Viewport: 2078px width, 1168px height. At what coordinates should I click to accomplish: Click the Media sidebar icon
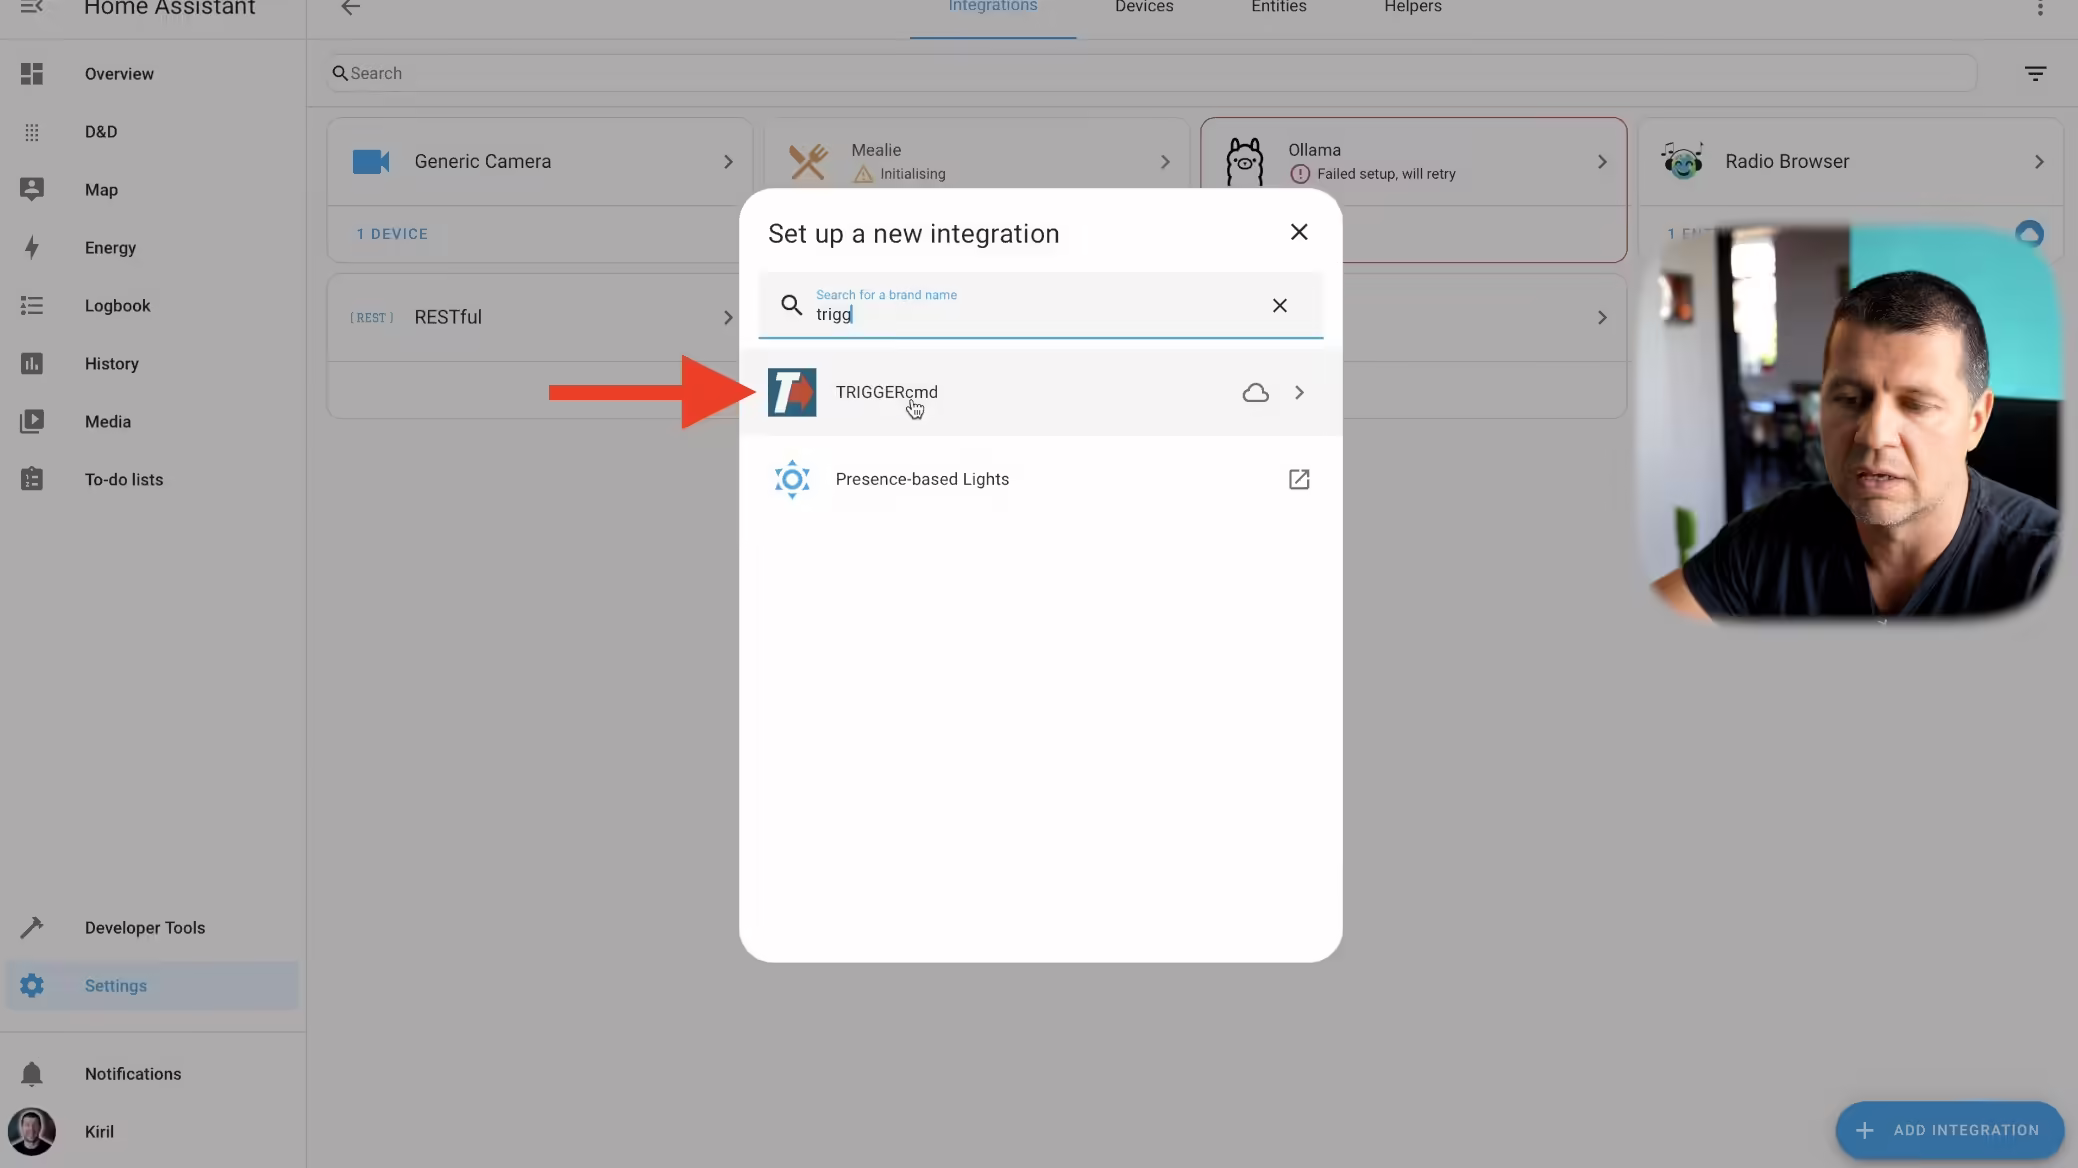[32, 422]
